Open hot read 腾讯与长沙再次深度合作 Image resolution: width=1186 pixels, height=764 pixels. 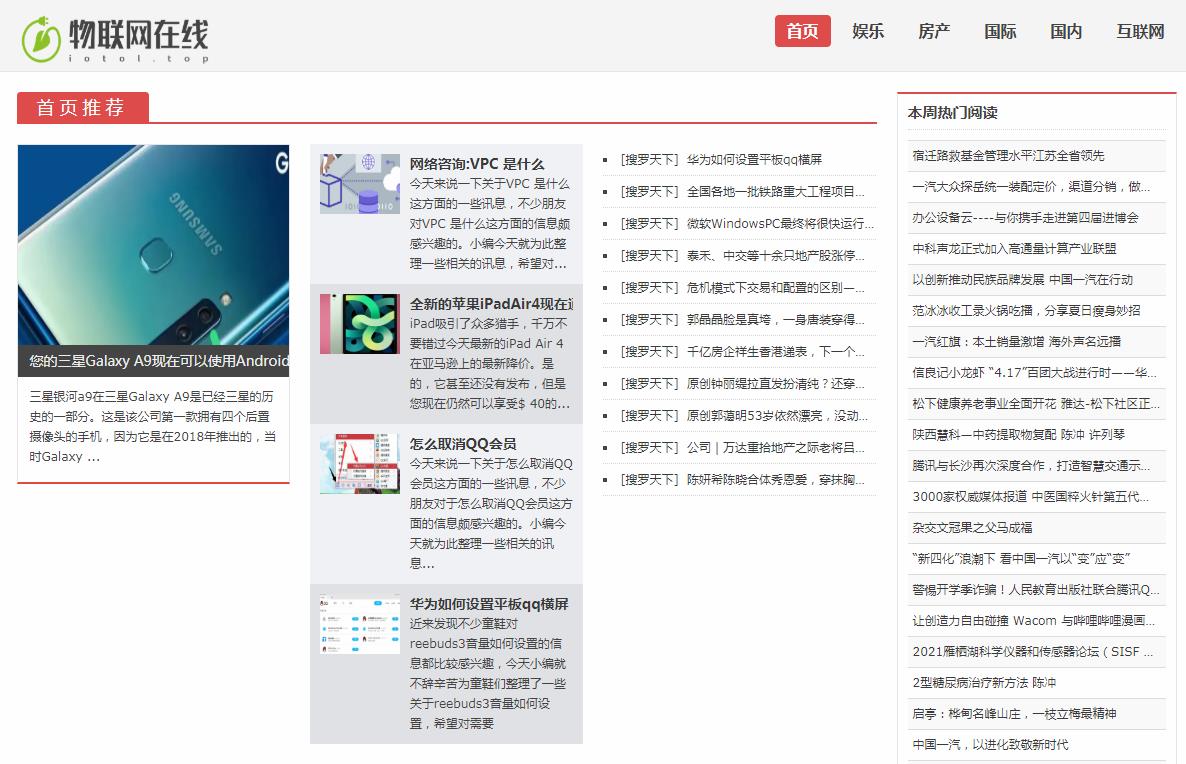[1031, 466]
